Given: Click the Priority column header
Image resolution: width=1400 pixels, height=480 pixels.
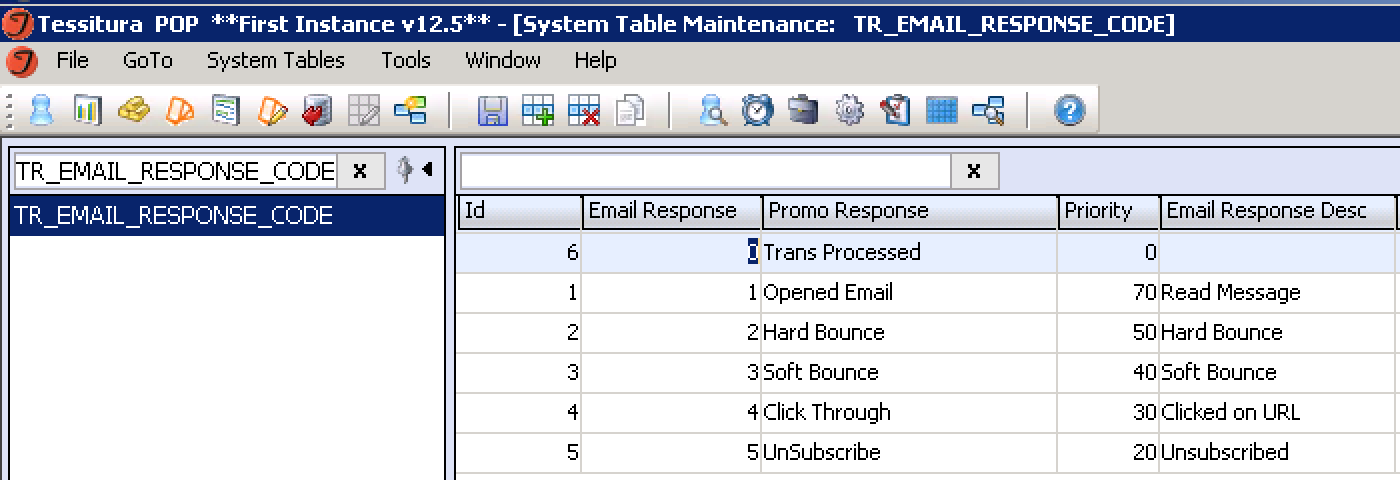Looking at the screenshot, I should pyautogui.click(x=1109, y=211).
